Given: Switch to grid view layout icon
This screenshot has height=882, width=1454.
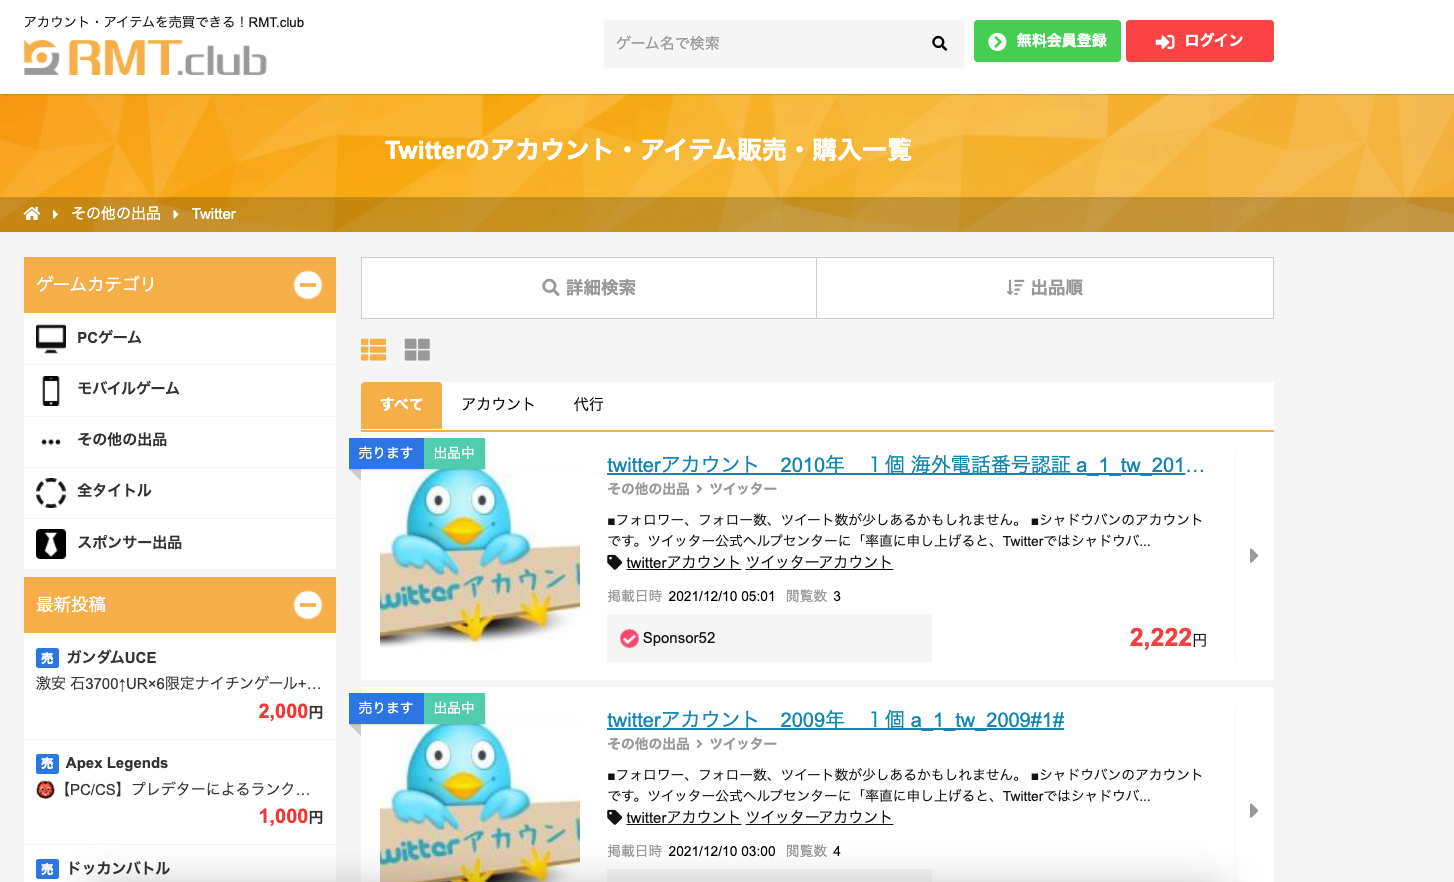Looking at the screenshot, I should click(417, 349).
